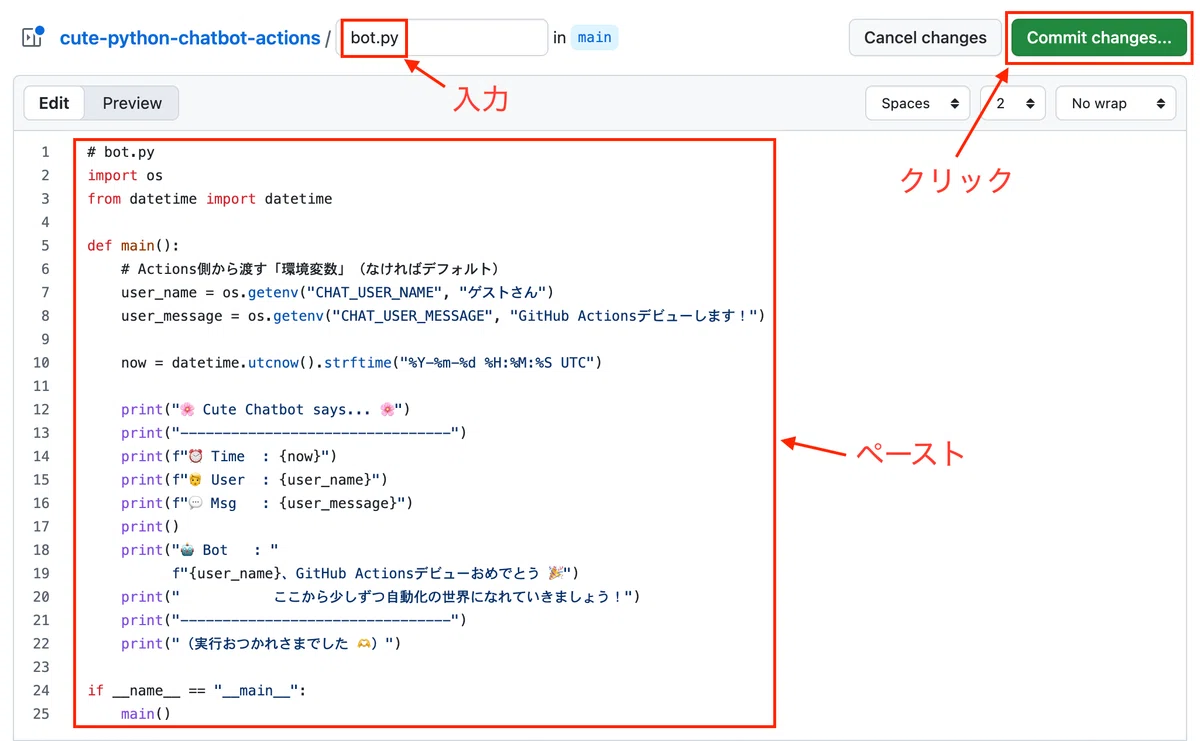Screen dimensions: 1200x741
Task: Click the repository icon beside cute-python-chatbot-actions
Action: (x=33, y=38)
